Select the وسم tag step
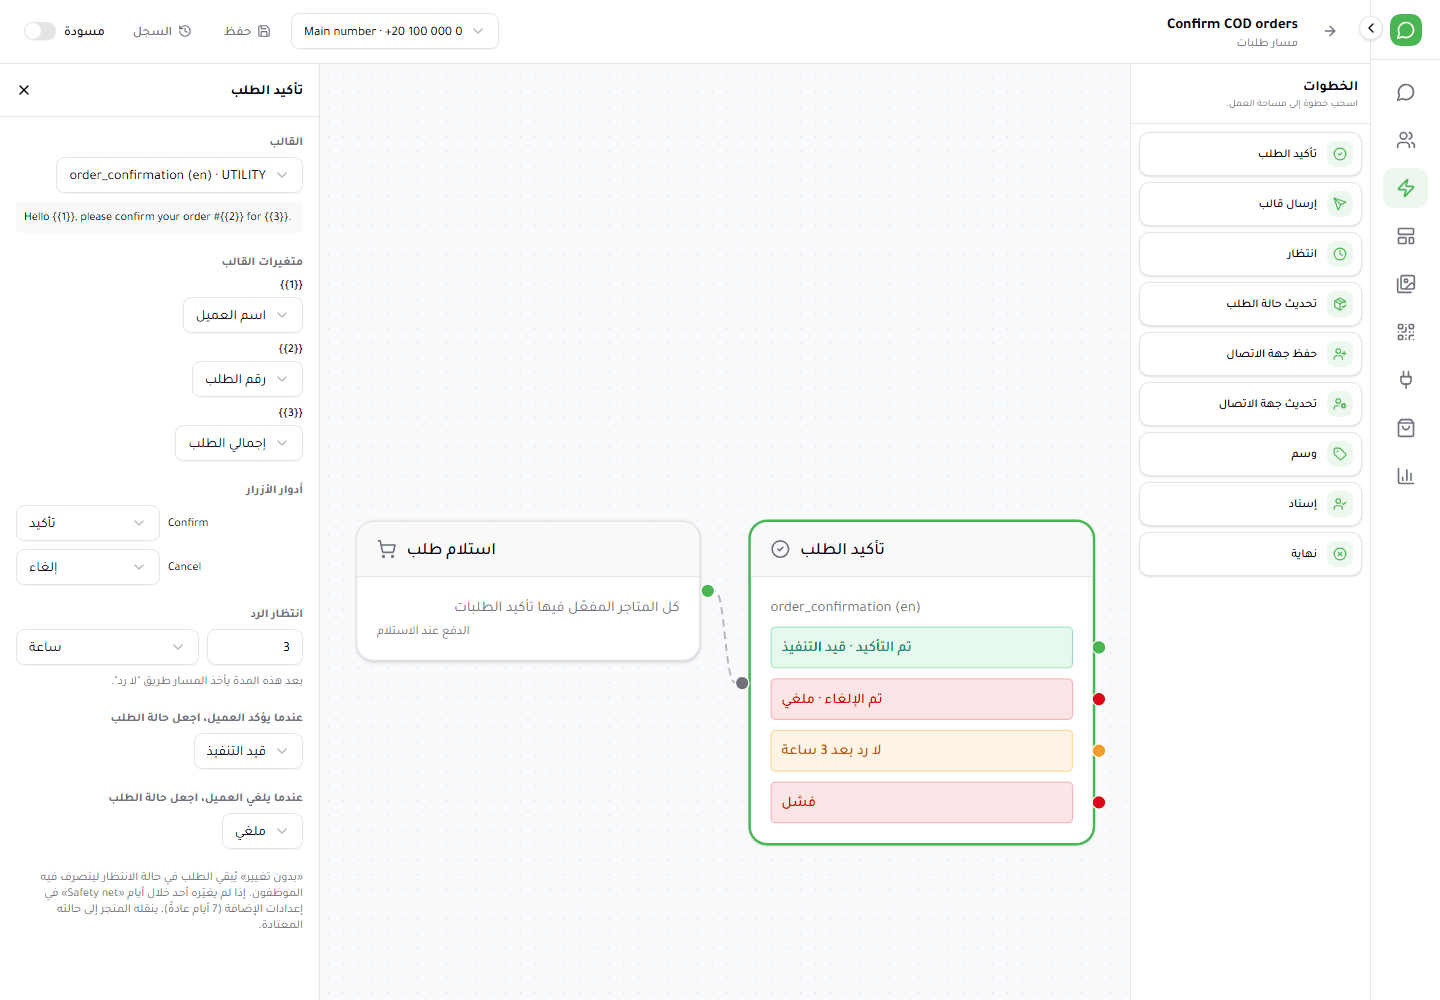Screen dimensions: 1440x1000 pyautogui.click(x=1250, y=454)
